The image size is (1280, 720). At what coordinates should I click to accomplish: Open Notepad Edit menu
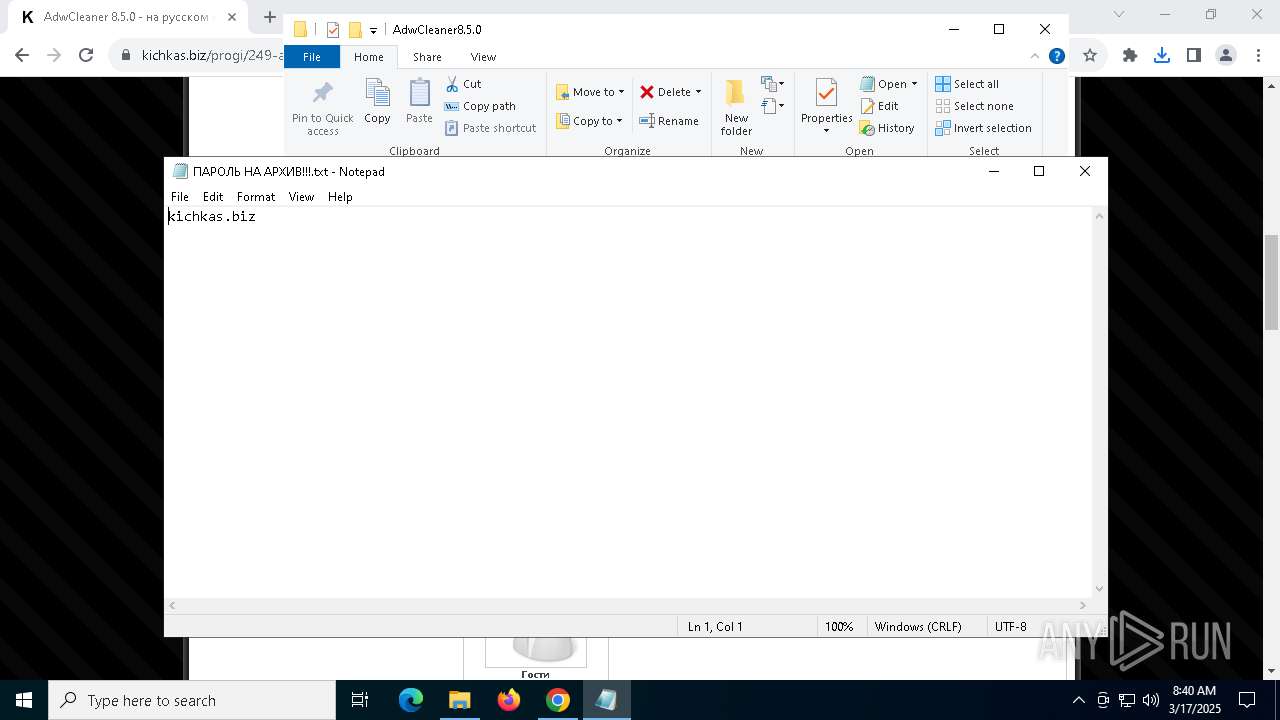tap(213, 197)
